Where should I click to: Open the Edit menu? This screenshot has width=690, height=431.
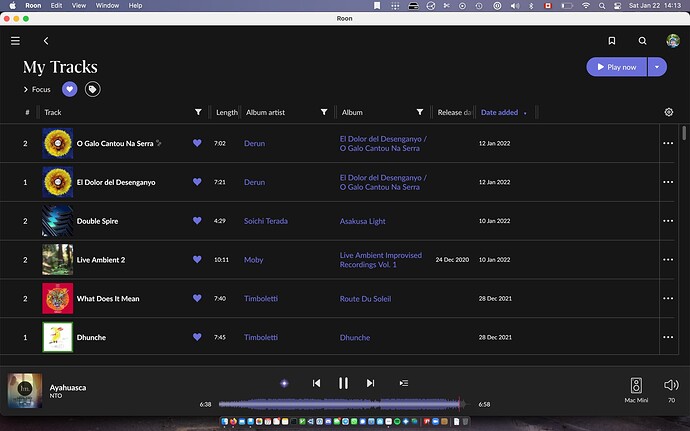56,6
